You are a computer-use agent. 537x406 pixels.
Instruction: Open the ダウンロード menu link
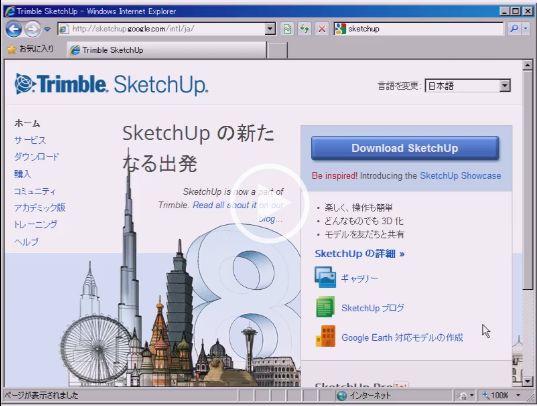[36, 157]
